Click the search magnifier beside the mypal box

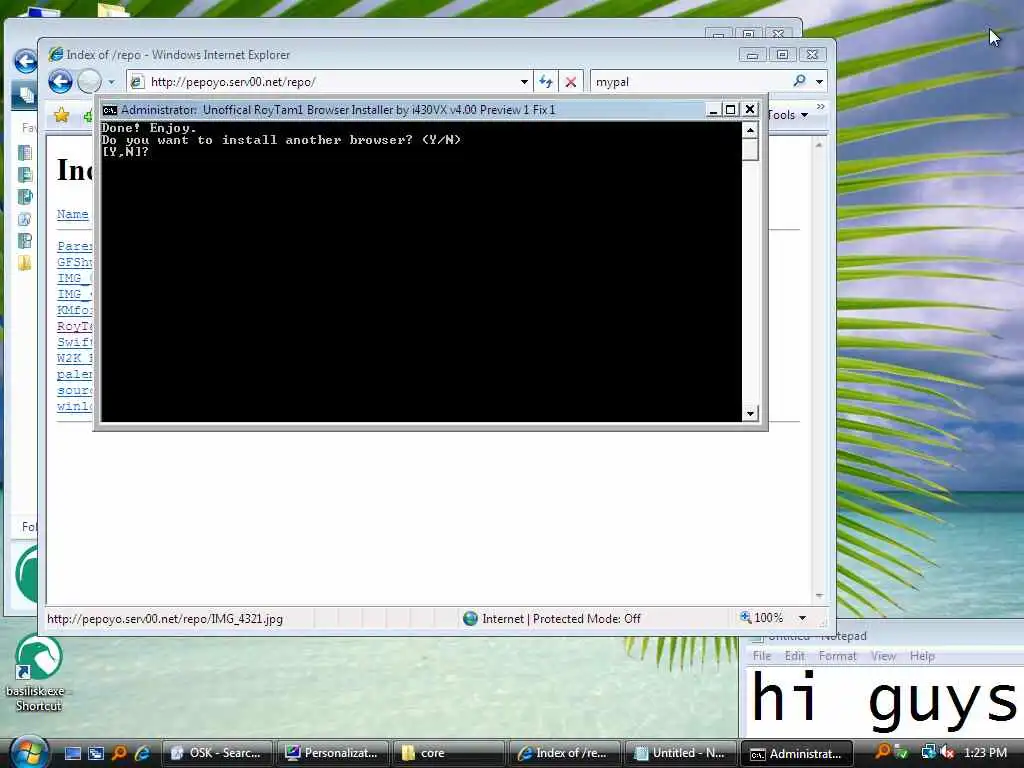pyautogui.click(x=799, y=81)
